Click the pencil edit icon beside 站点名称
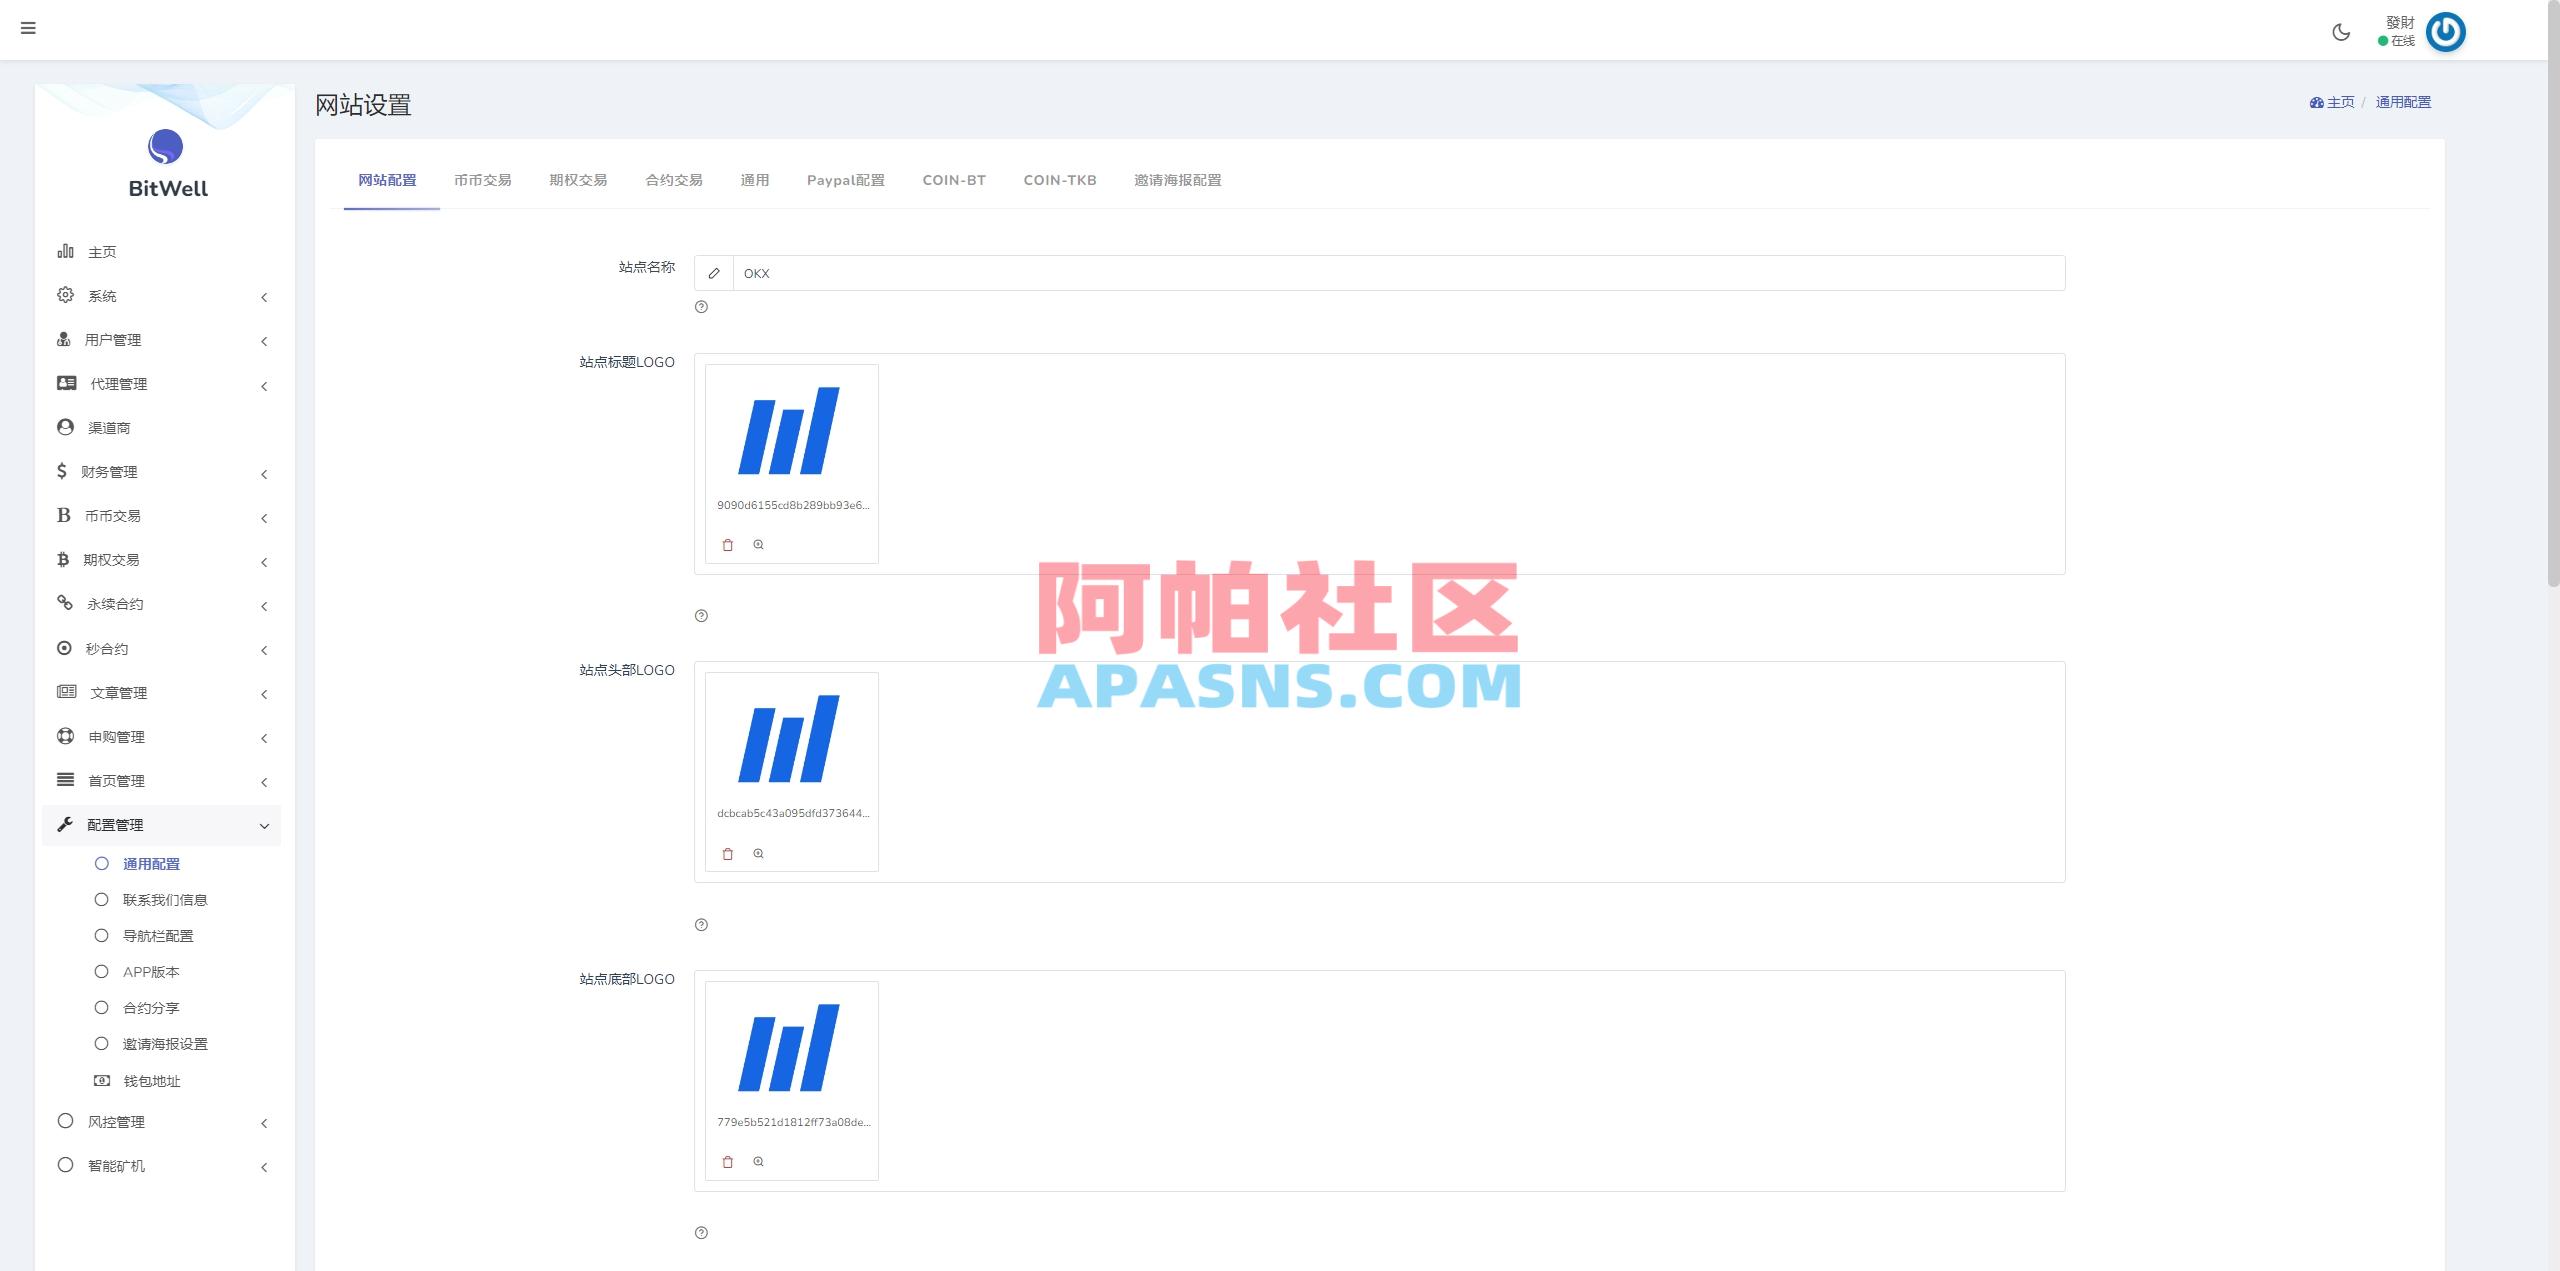The height and width of the screenshot is (1271, 2560). 714,272
